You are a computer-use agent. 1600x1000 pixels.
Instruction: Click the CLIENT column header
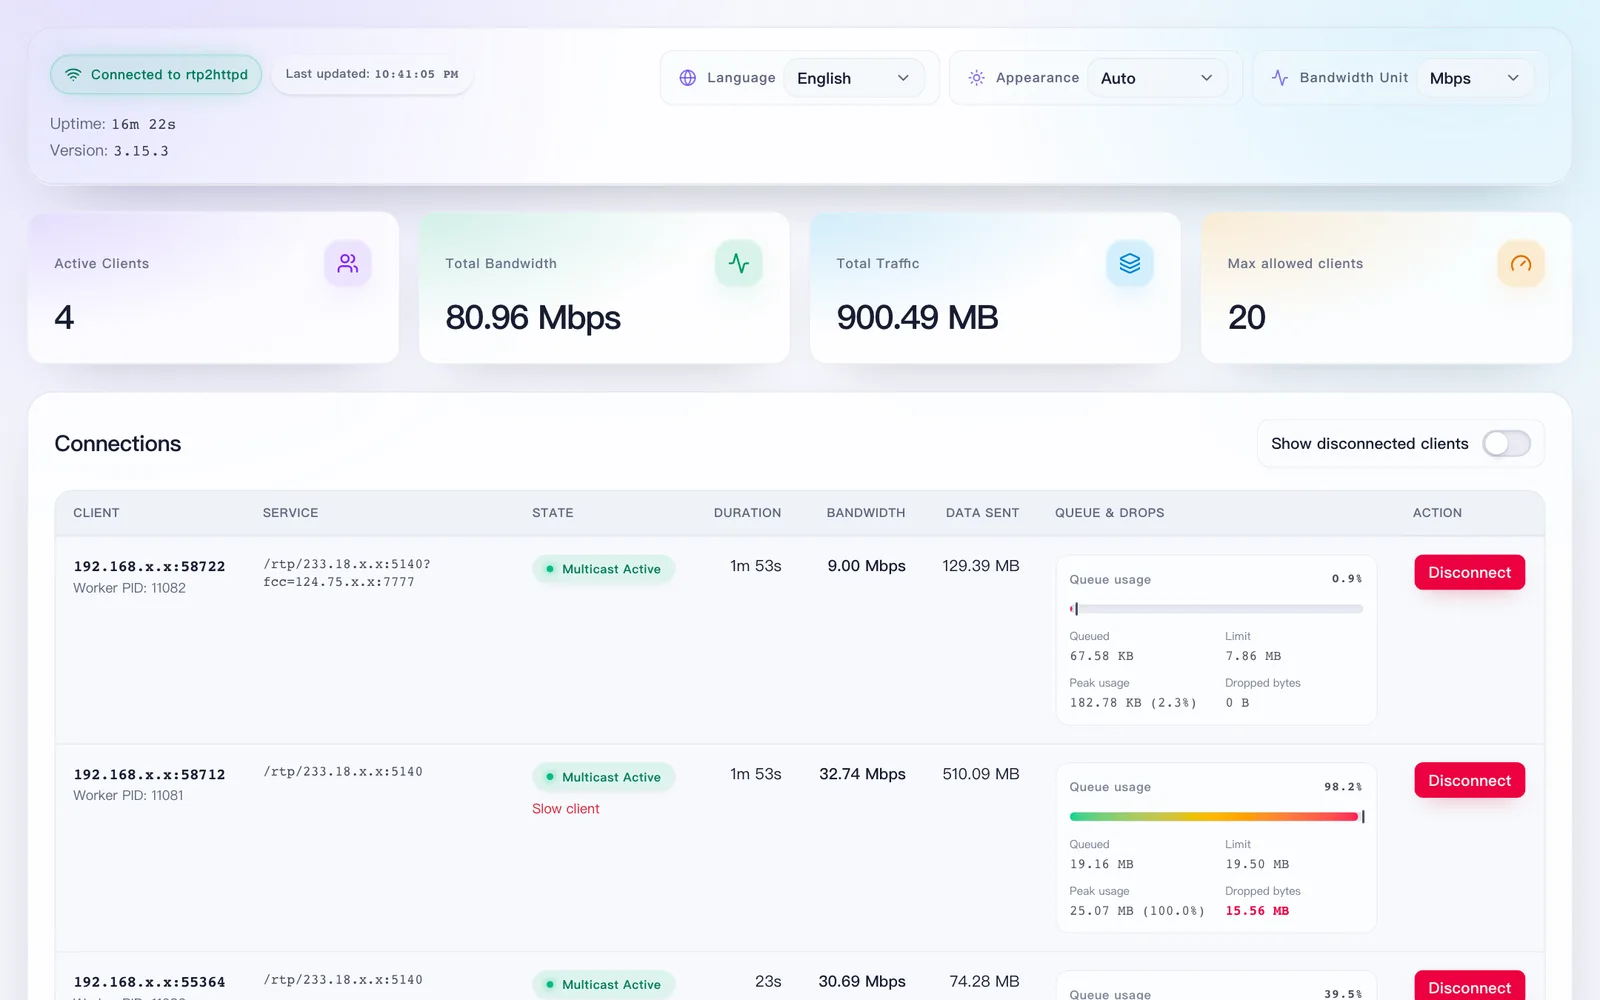(x=96, y=513)
